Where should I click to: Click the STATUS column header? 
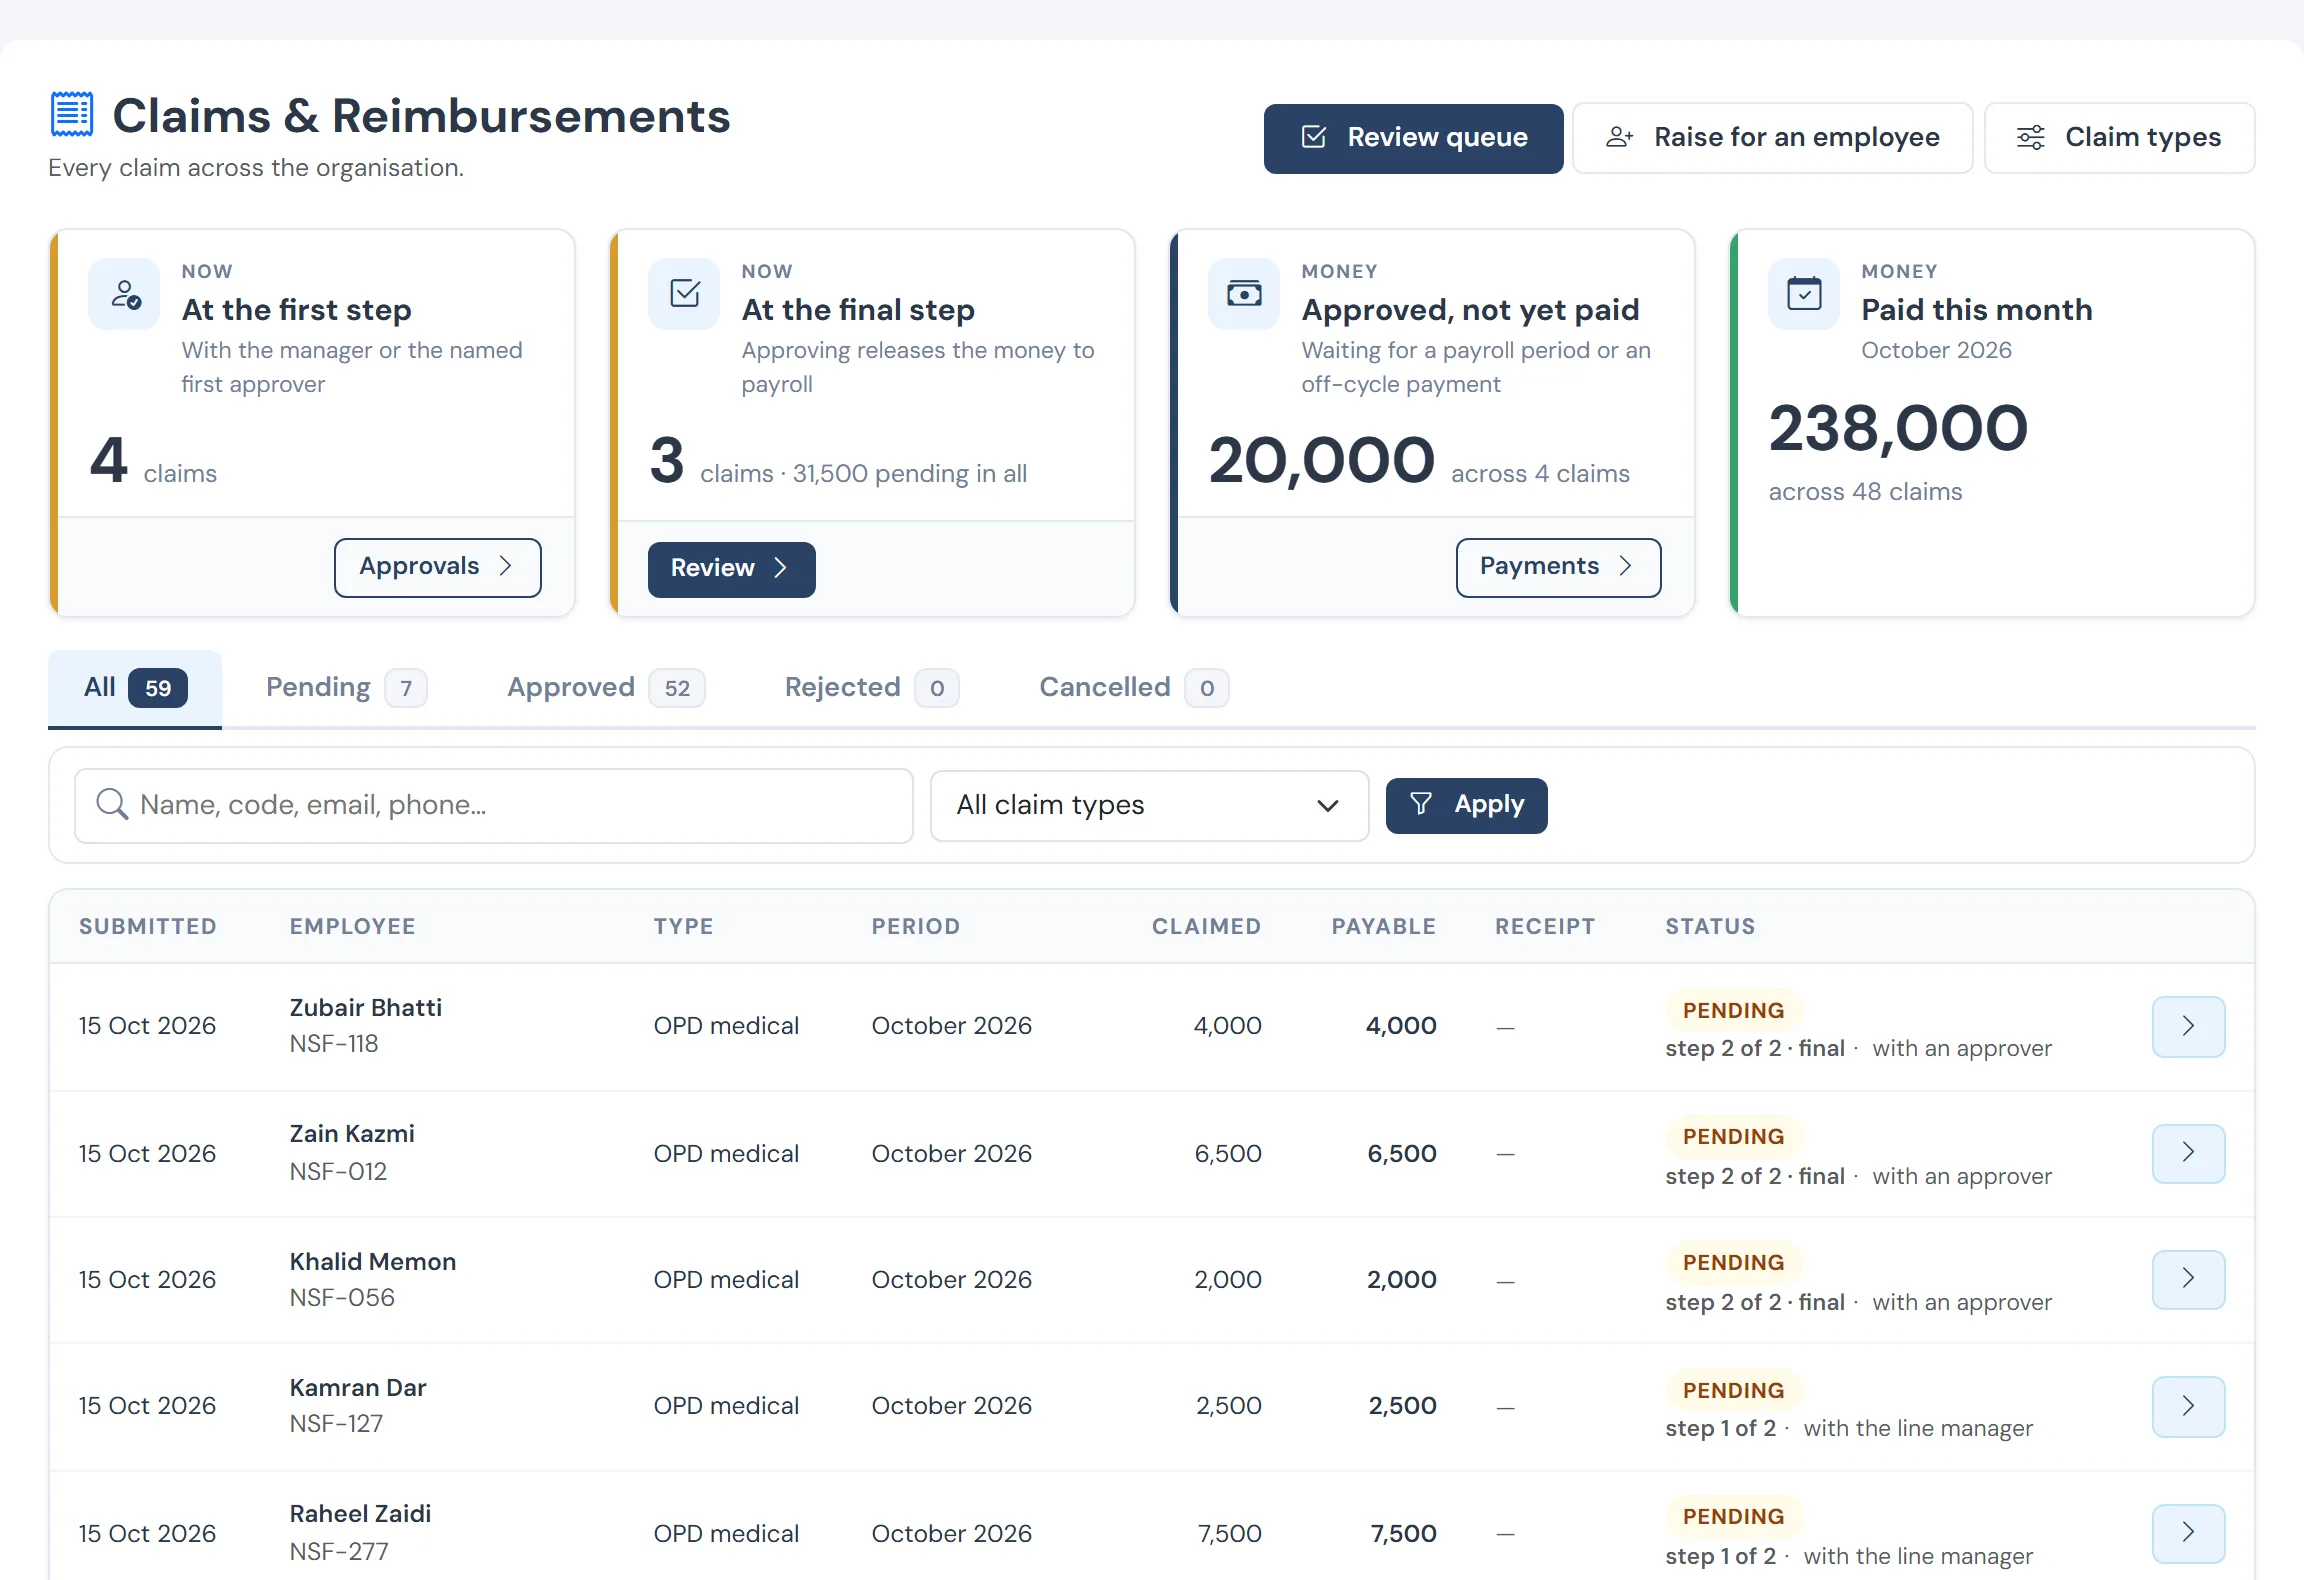tap(1710, 926)
